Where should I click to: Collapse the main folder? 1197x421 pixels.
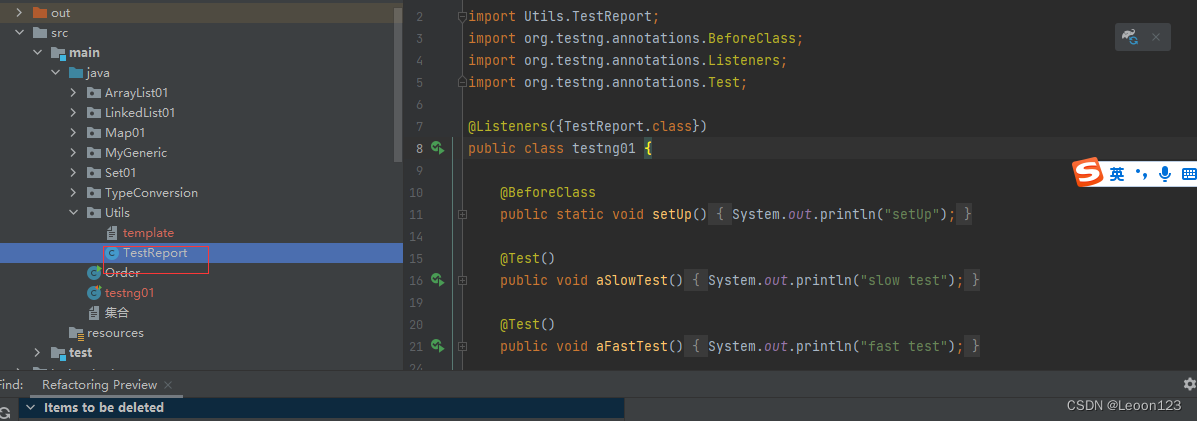coord(37,53)
